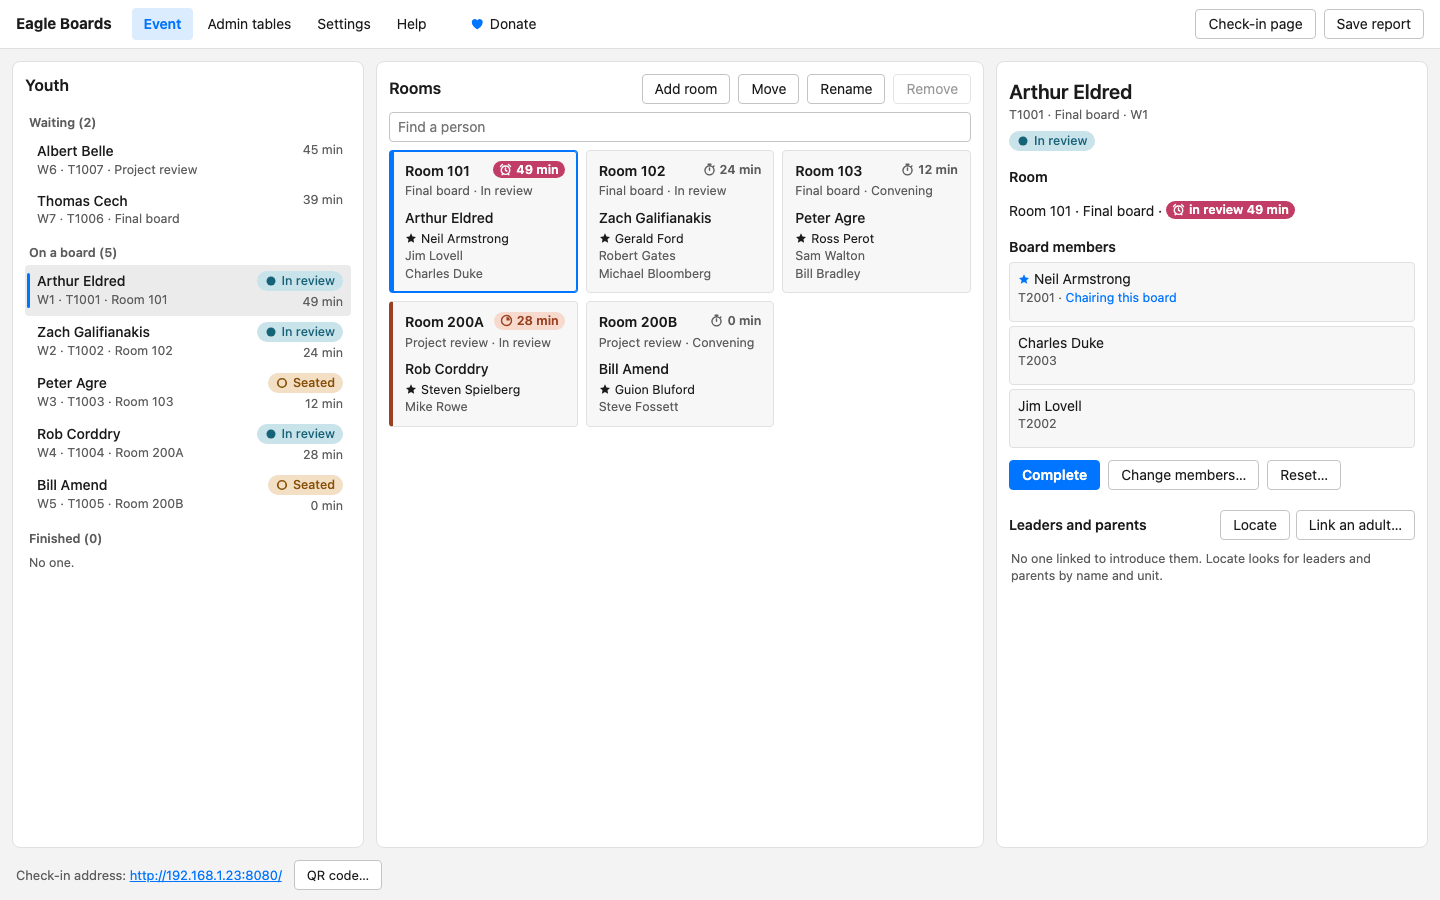Click the Check-in page button
The image size is (1440, 900).
click(1255, 24)
